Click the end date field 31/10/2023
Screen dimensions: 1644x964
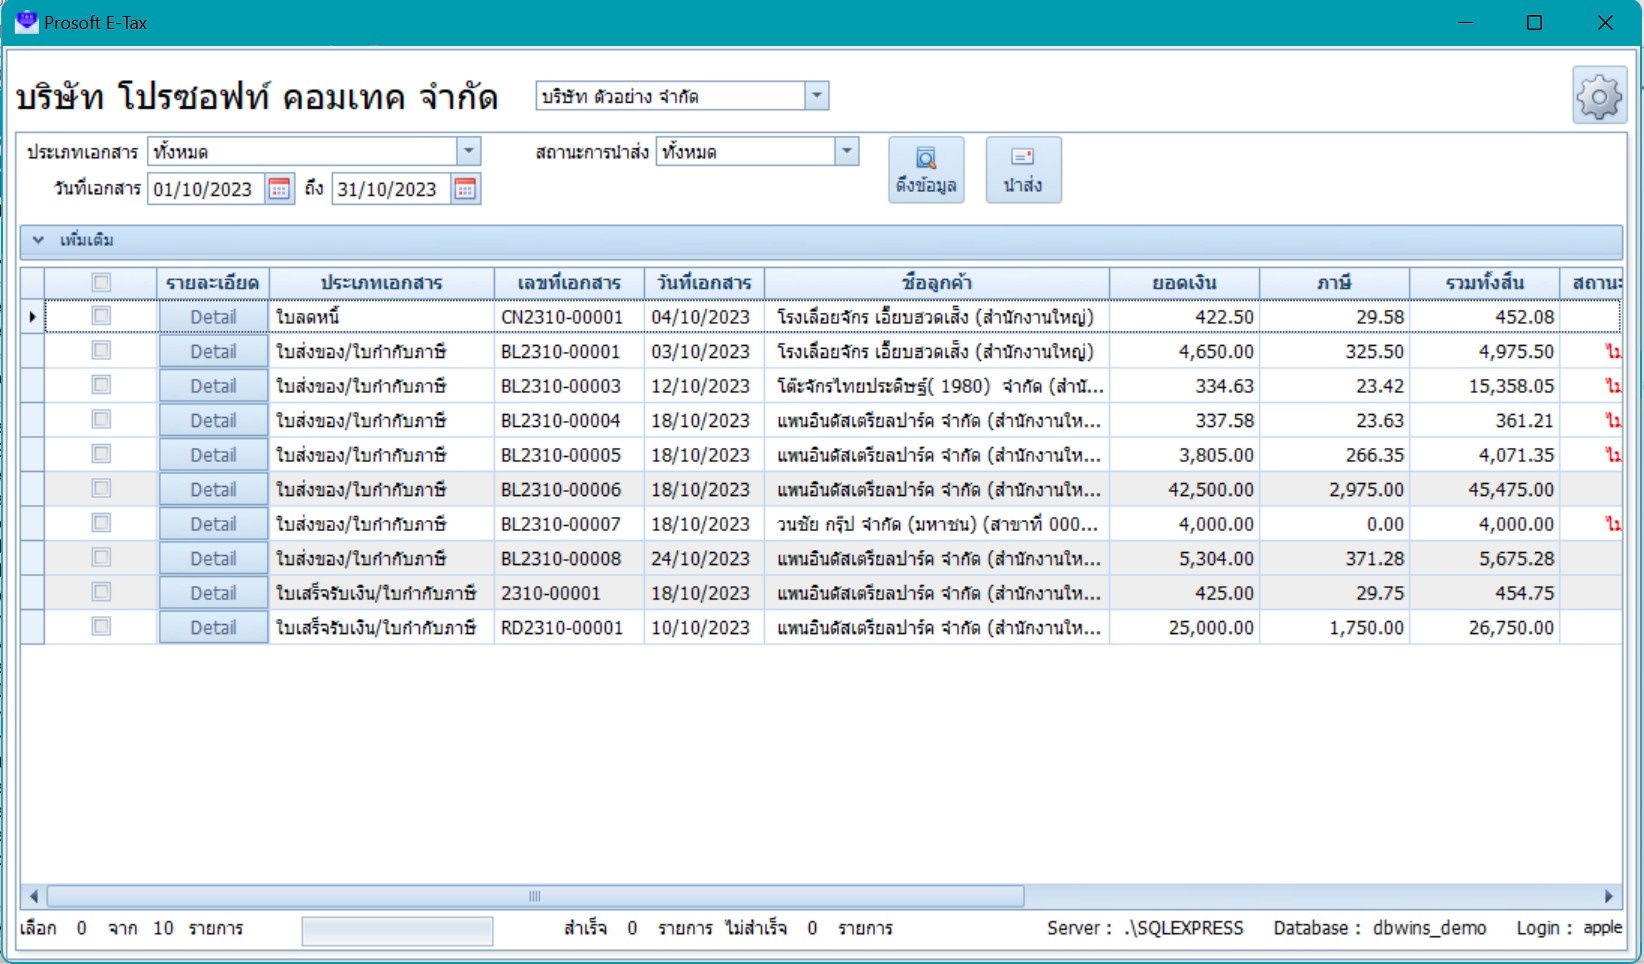point(392,189)
